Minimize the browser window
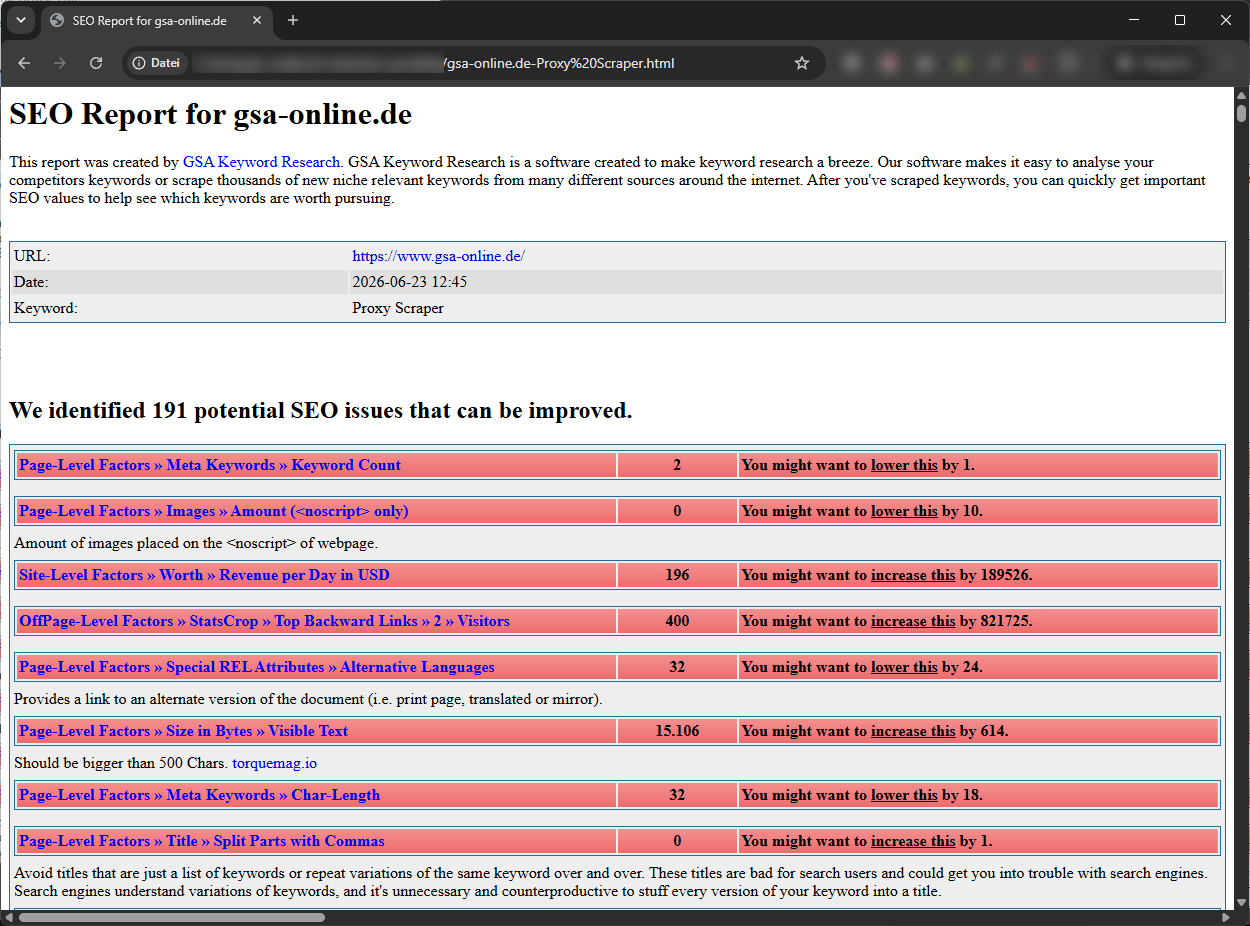This screenshot has width=1250, height=926. (1134, 20)
